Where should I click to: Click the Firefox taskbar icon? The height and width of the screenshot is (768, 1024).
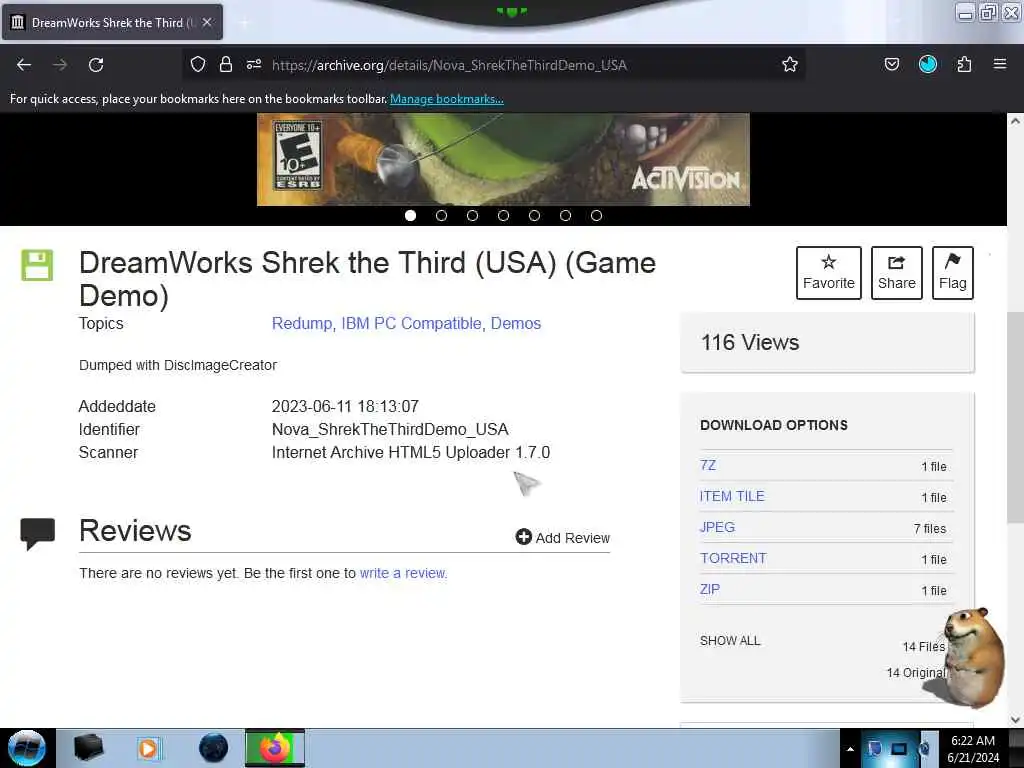275,748
